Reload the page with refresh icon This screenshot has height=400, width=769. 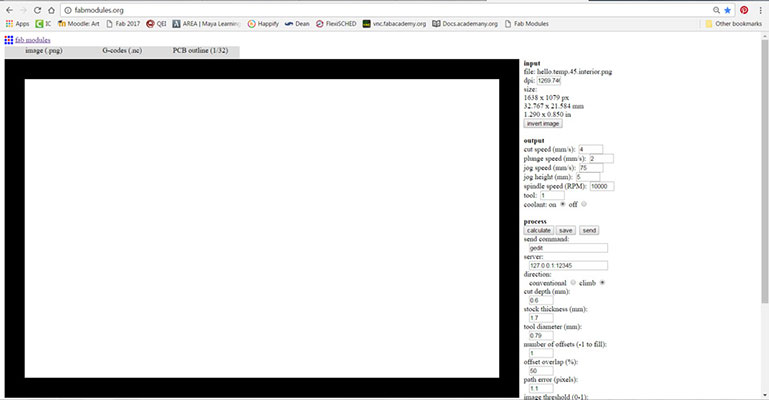pyautogui.click(x=37, y=10)
